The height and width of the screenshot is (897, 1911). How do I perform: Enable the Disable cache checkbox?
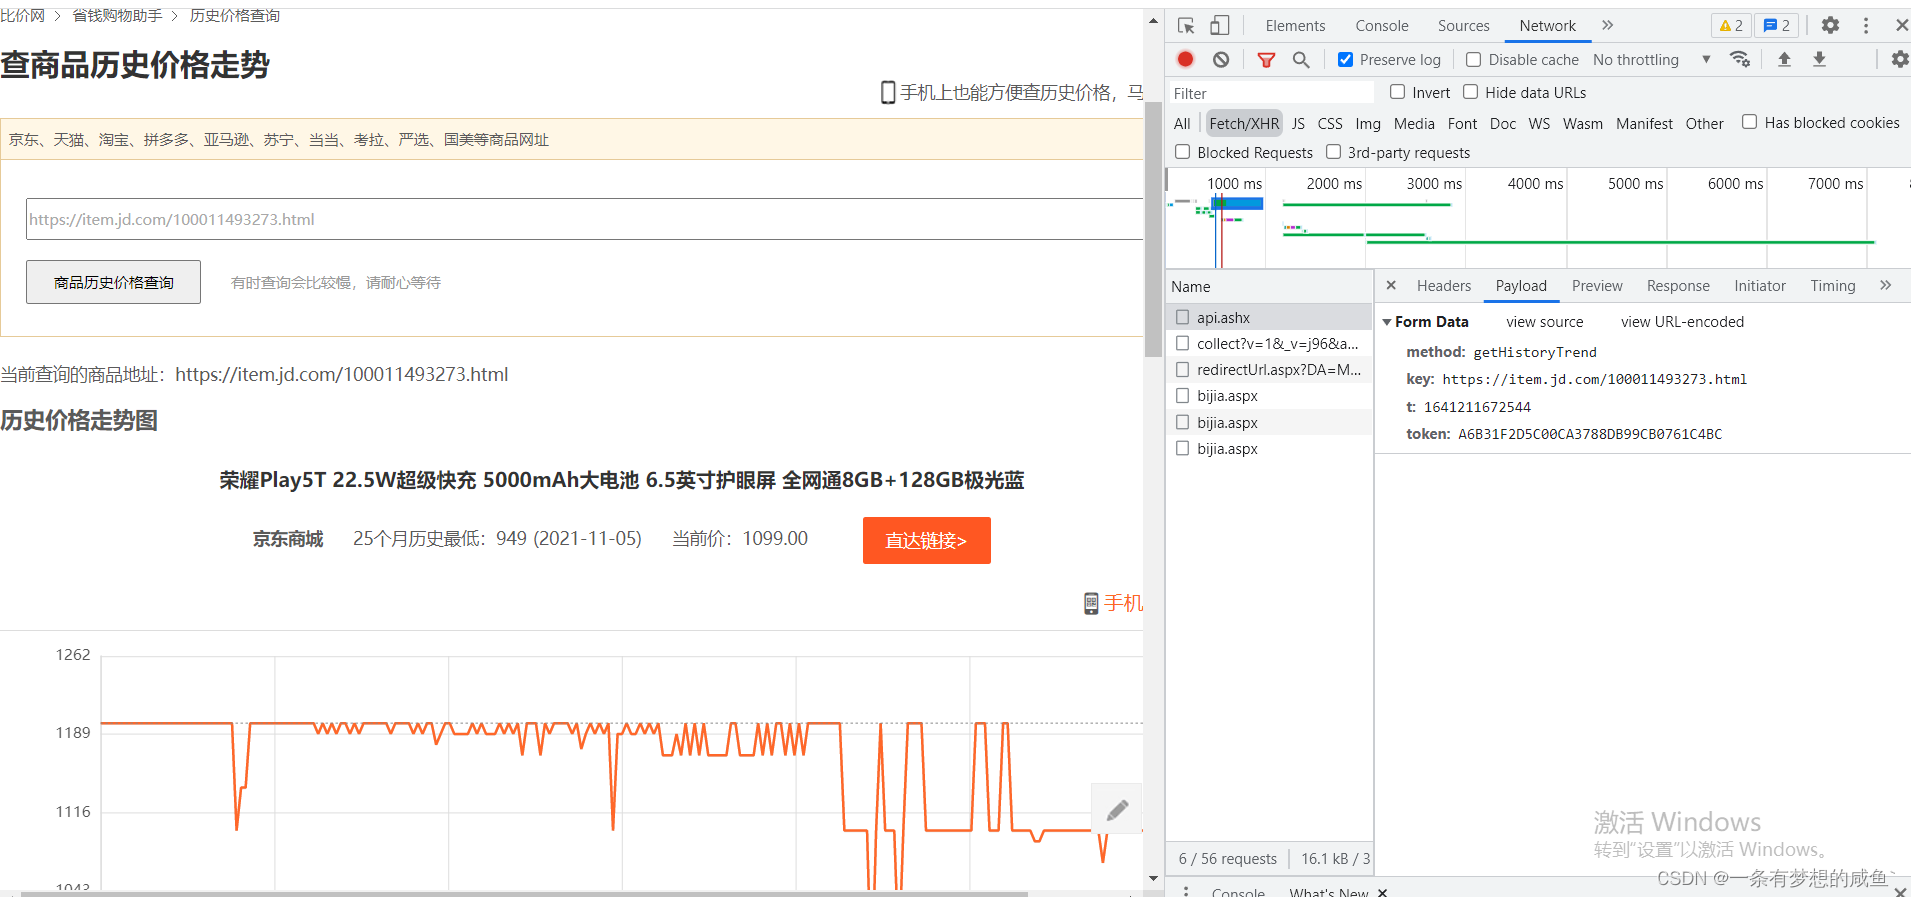1473,60
